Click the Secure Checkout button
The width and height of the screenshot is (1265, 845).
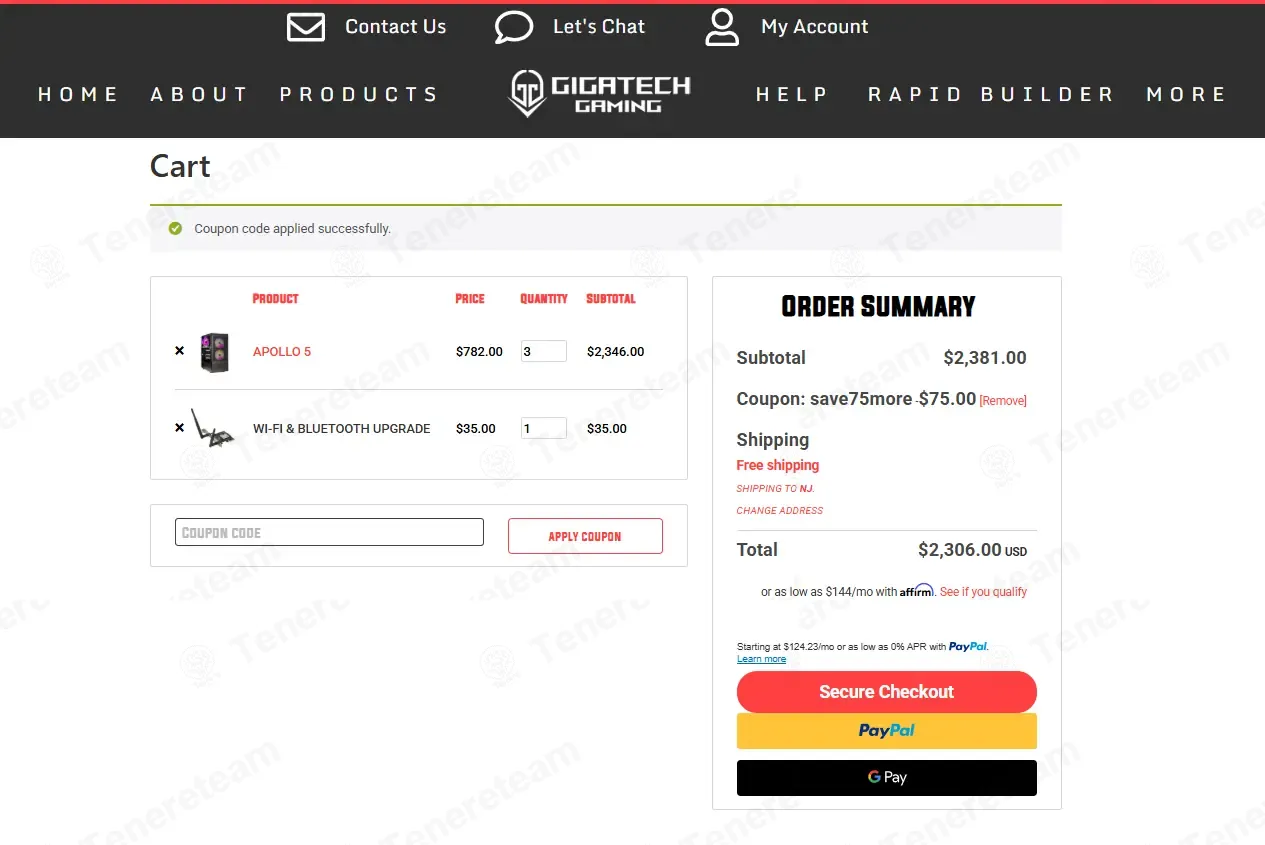point(887,692)
